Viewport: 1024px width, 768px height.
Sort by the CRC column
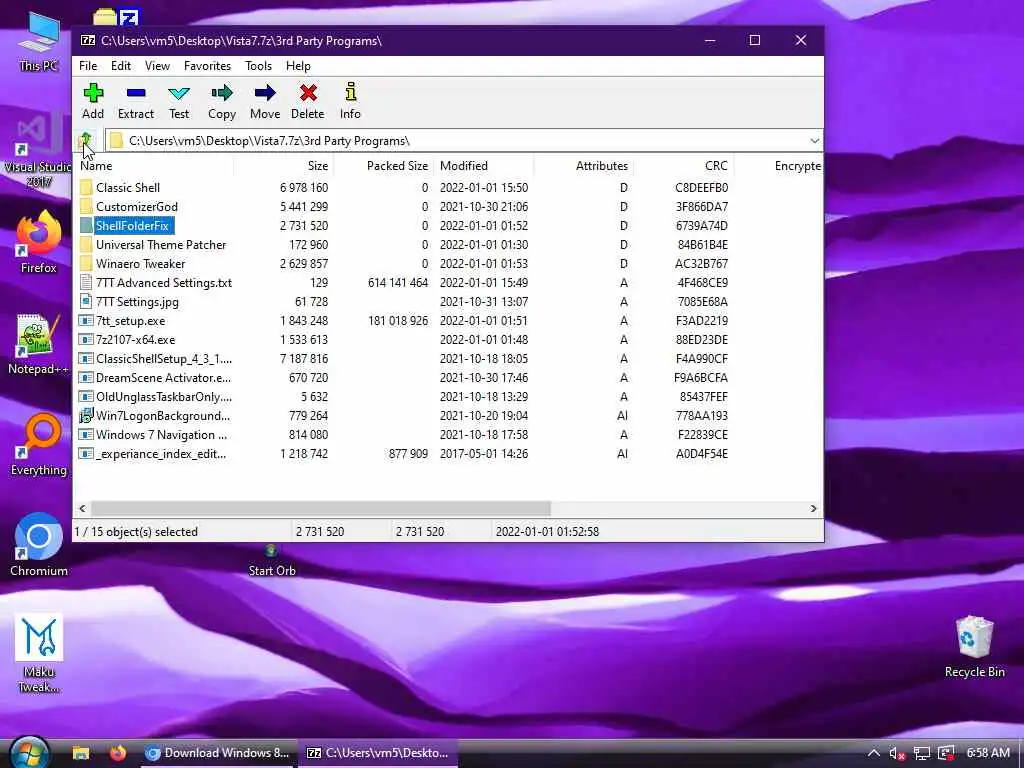point(684,166)
